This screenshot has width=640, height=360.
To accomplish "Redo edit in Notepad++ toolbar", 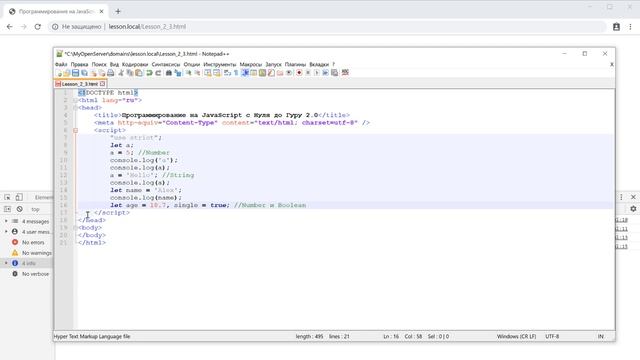I will [x=158, y=73].
